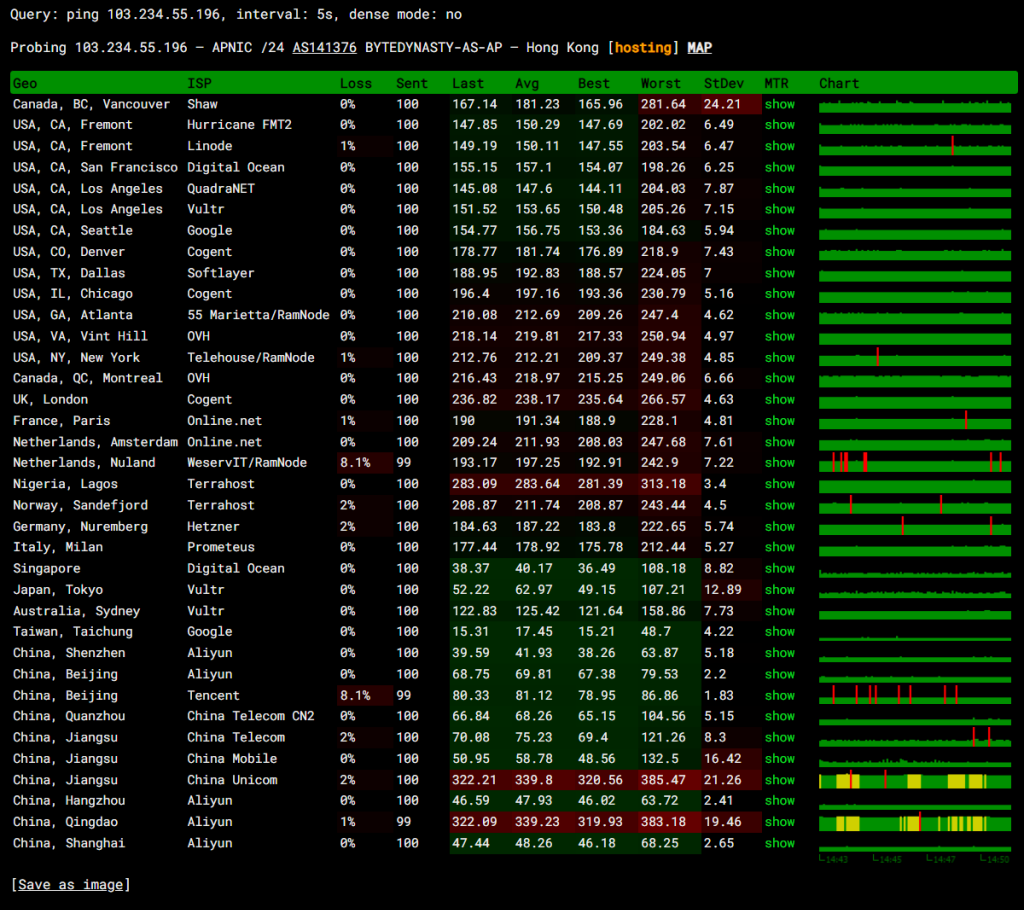Show MTR for Canada, BC, Vancouver Shaw
1024x910 pixels.
click(x=780, y=104)
